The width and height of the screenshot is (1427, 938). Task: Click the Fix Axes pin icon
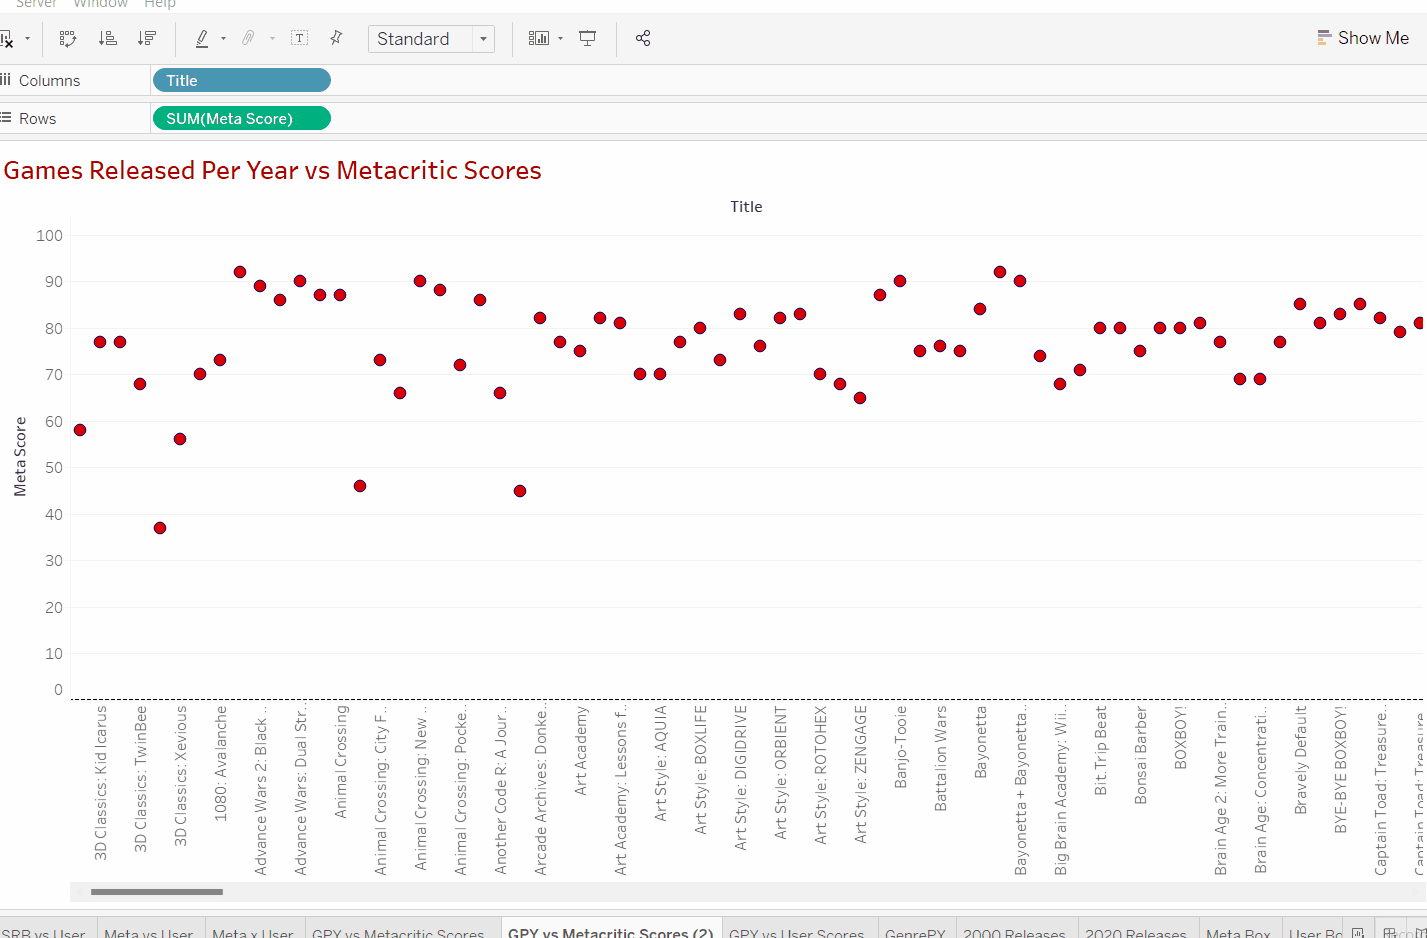click(x=336, y=38)
